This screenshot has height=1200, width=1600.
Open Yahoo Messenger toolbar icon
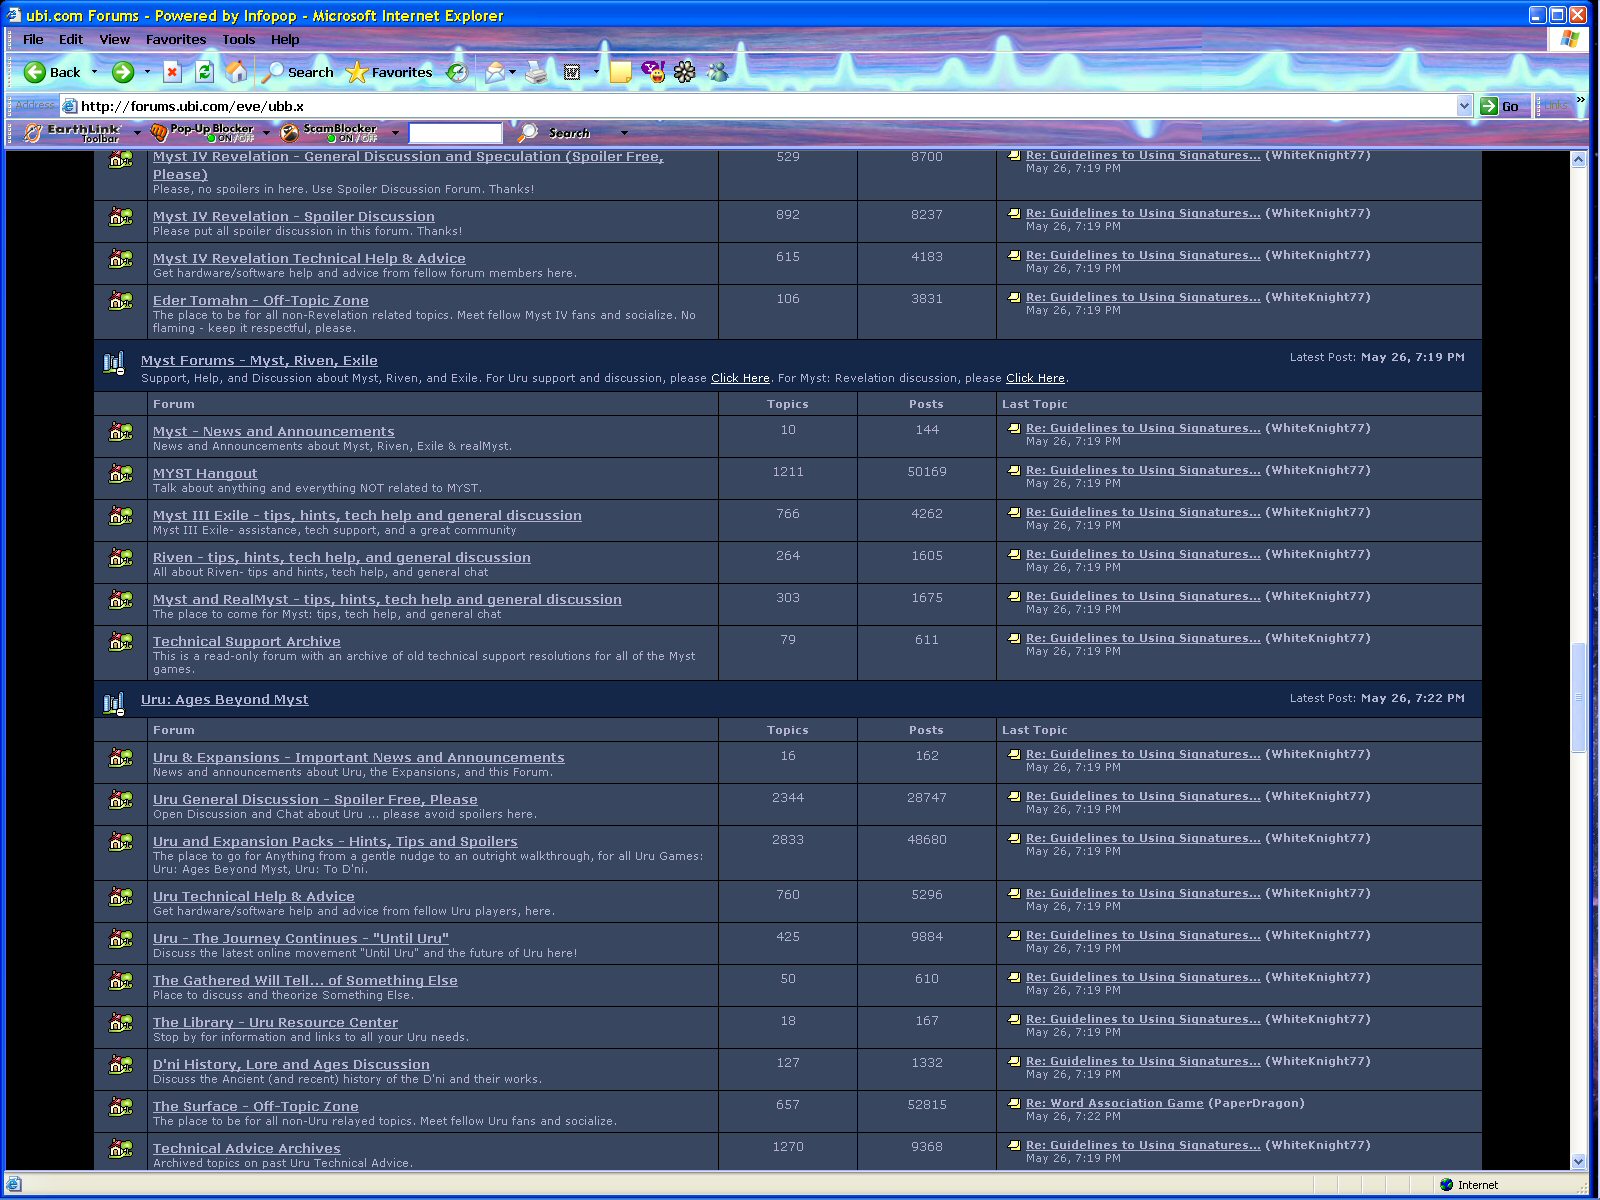click(x=653, y=72)
